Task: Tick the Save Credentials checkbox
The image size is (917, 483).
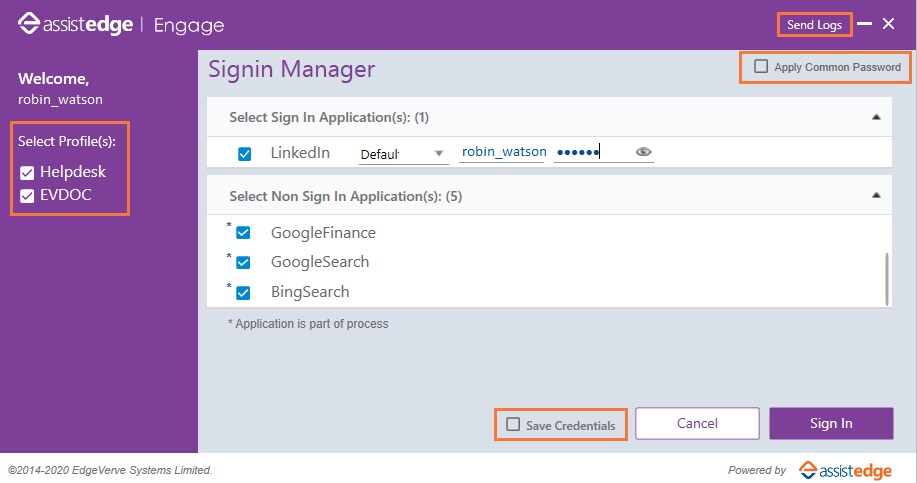Action: [513, 425]
